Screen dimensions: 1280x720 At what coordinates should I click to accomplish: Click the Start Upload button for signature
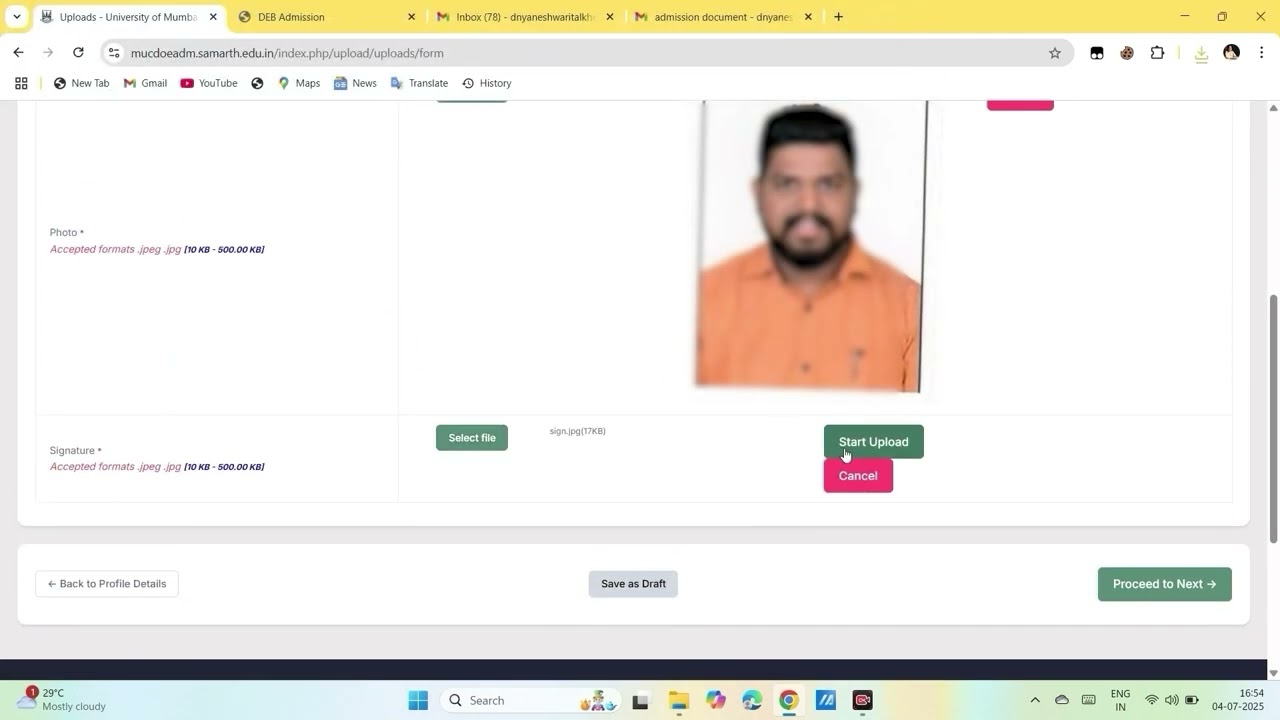point(873,442)
